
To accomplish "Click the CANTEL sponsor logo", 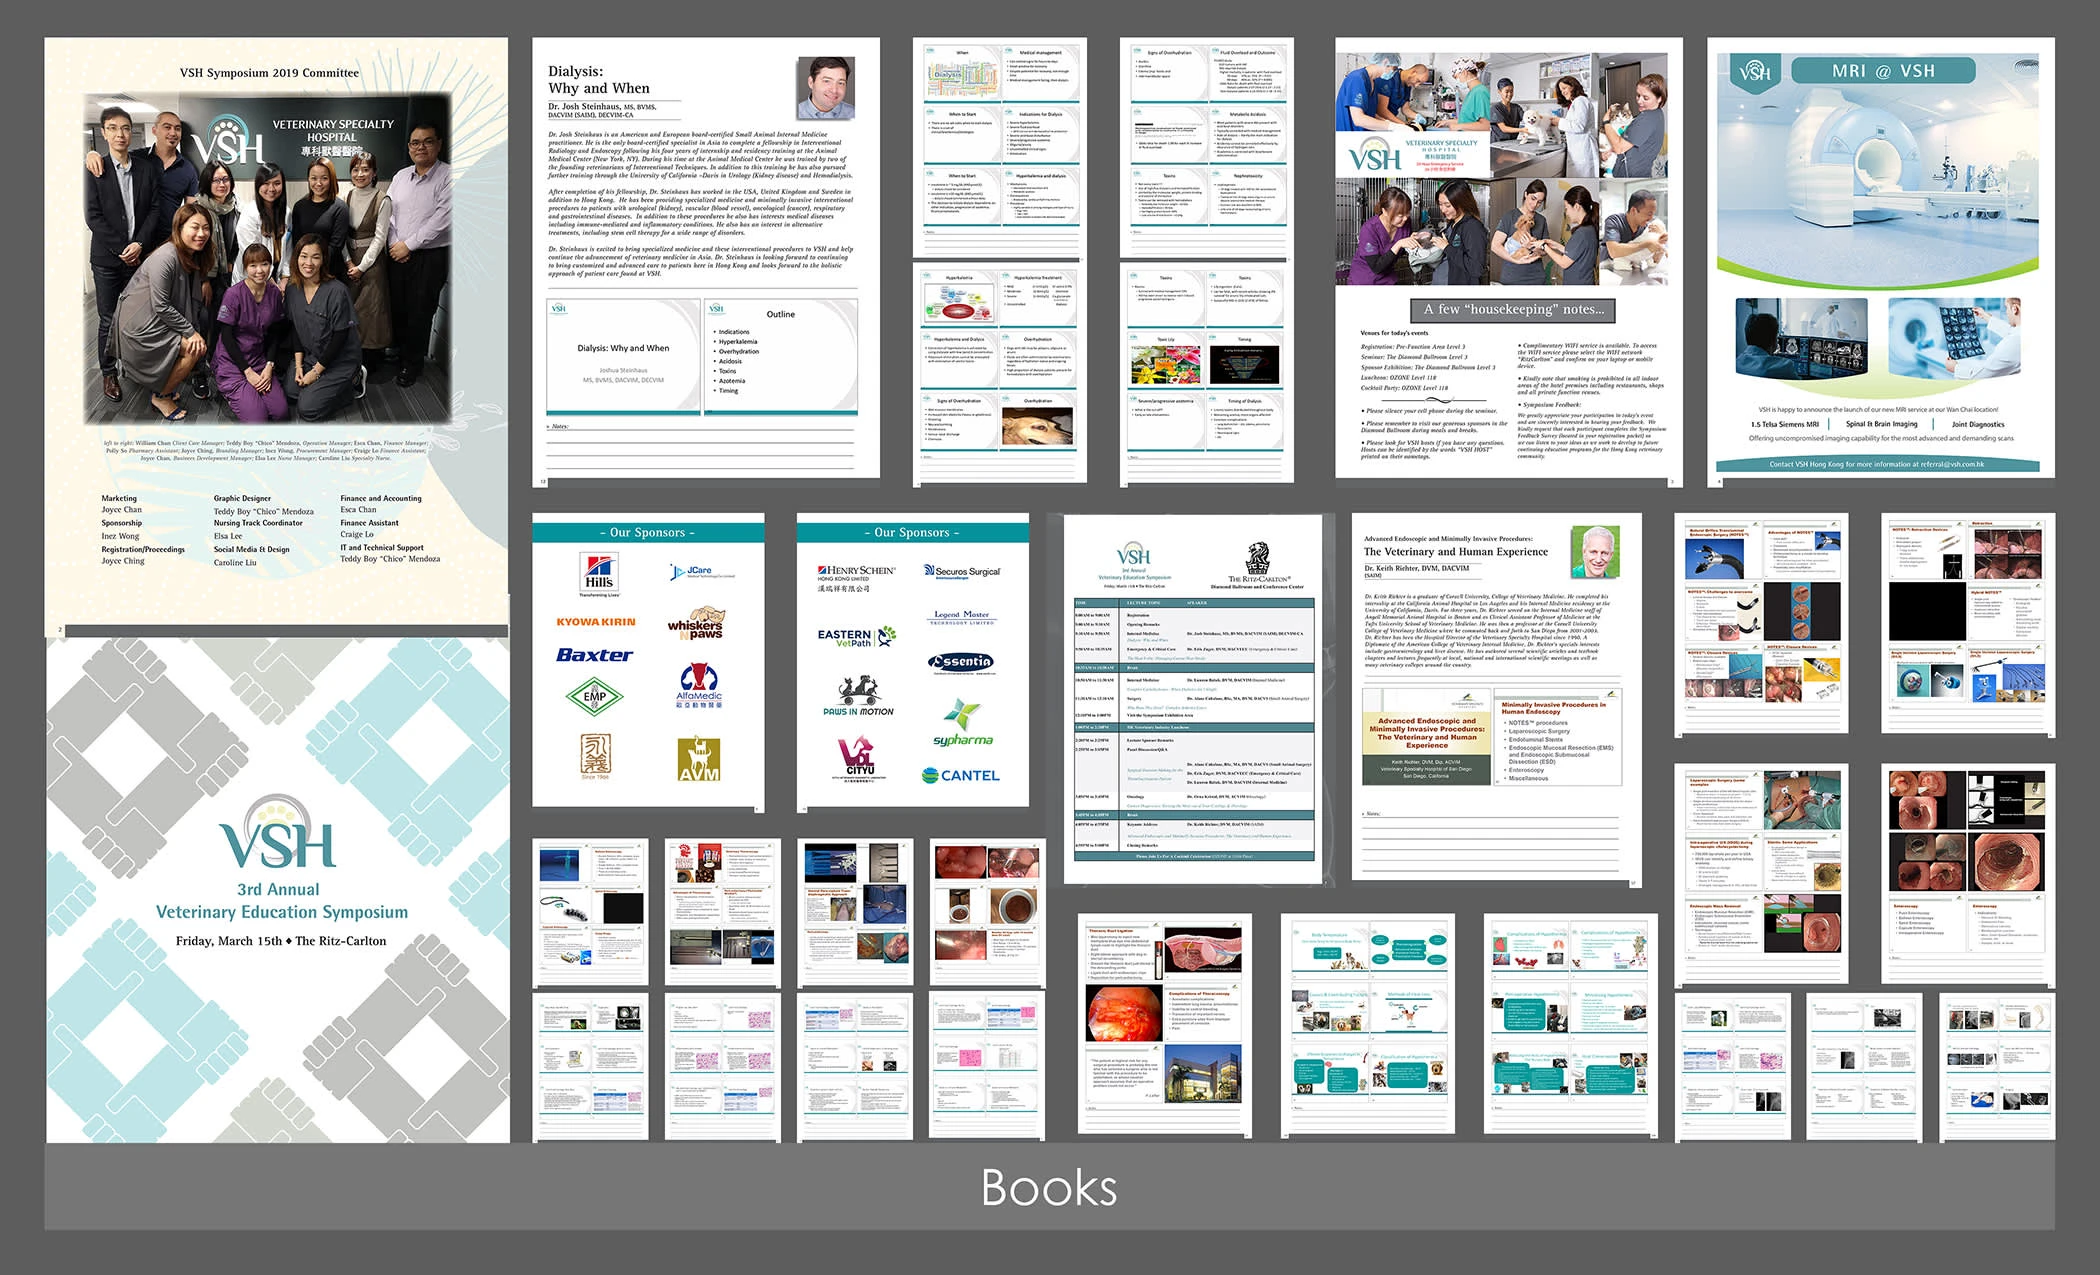I will click(960, 775).
